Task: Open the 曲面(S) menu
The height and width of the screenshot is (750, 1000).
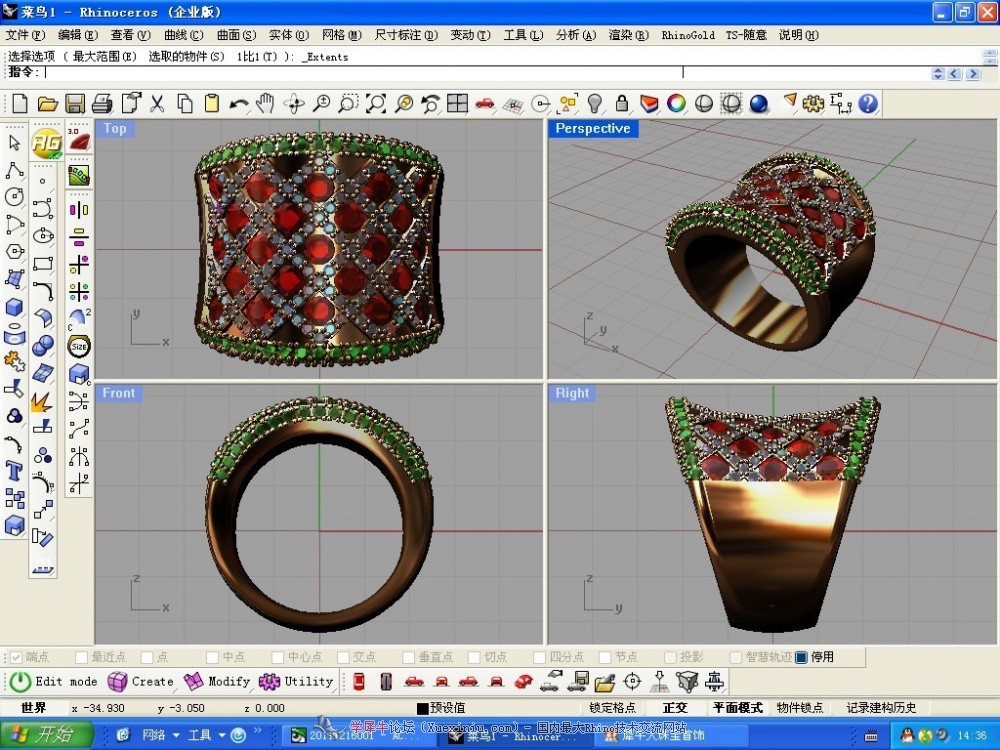Action: click(236, 35)
